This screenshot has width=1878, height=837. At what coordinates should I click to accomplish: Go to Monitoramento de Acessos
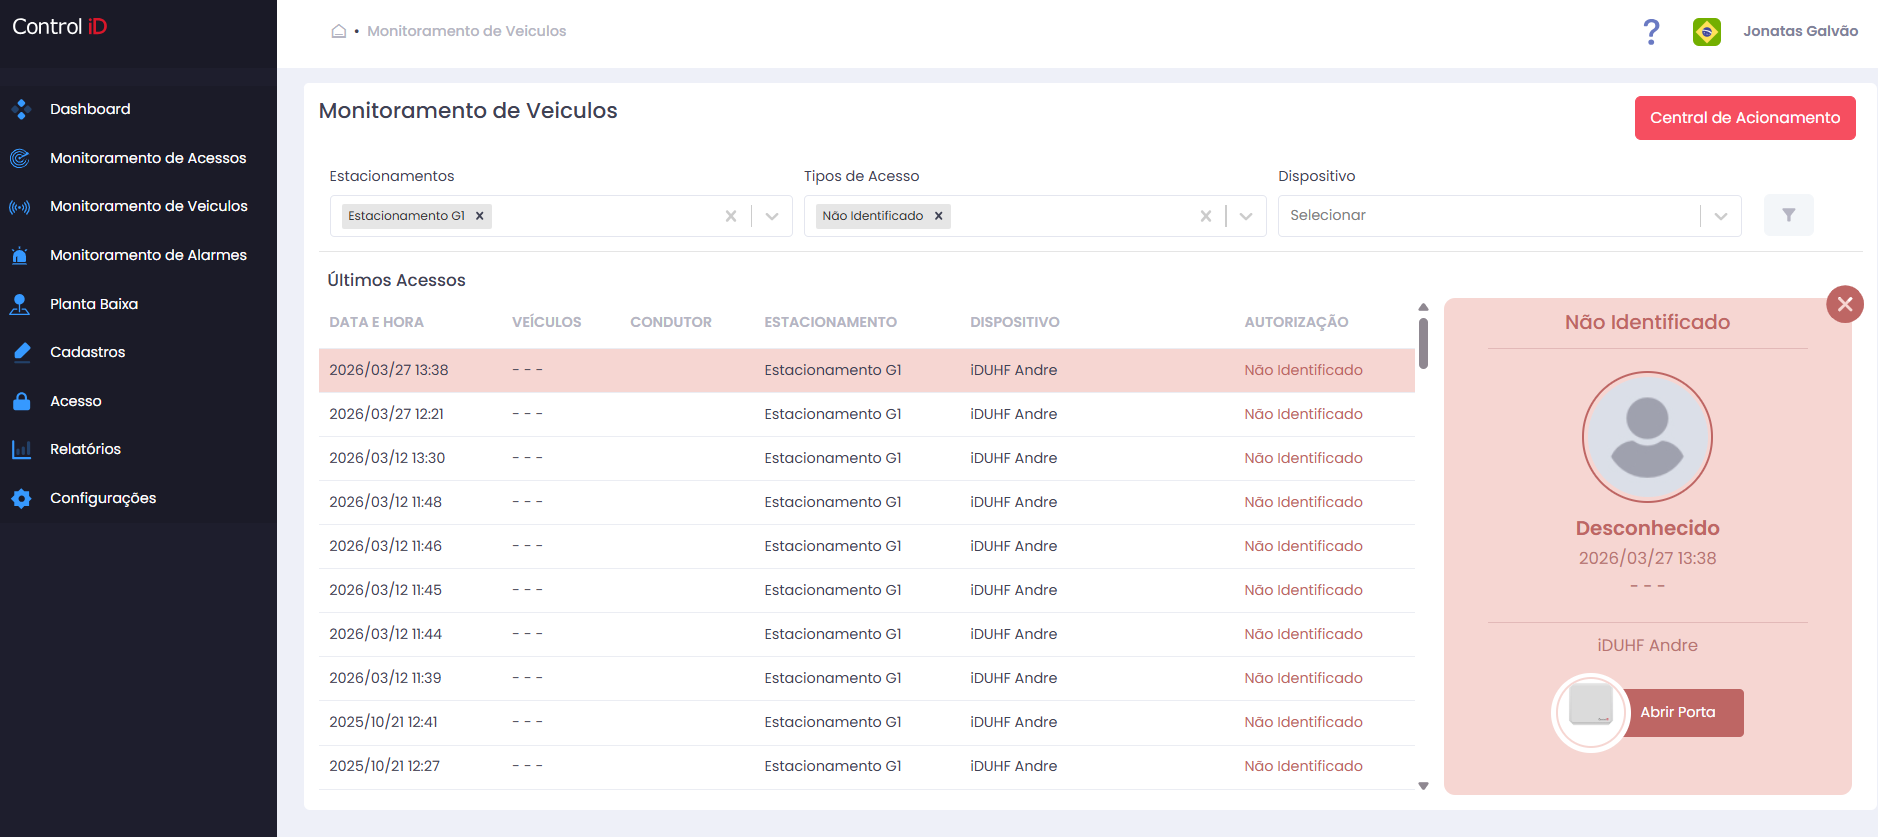[148, 158]
